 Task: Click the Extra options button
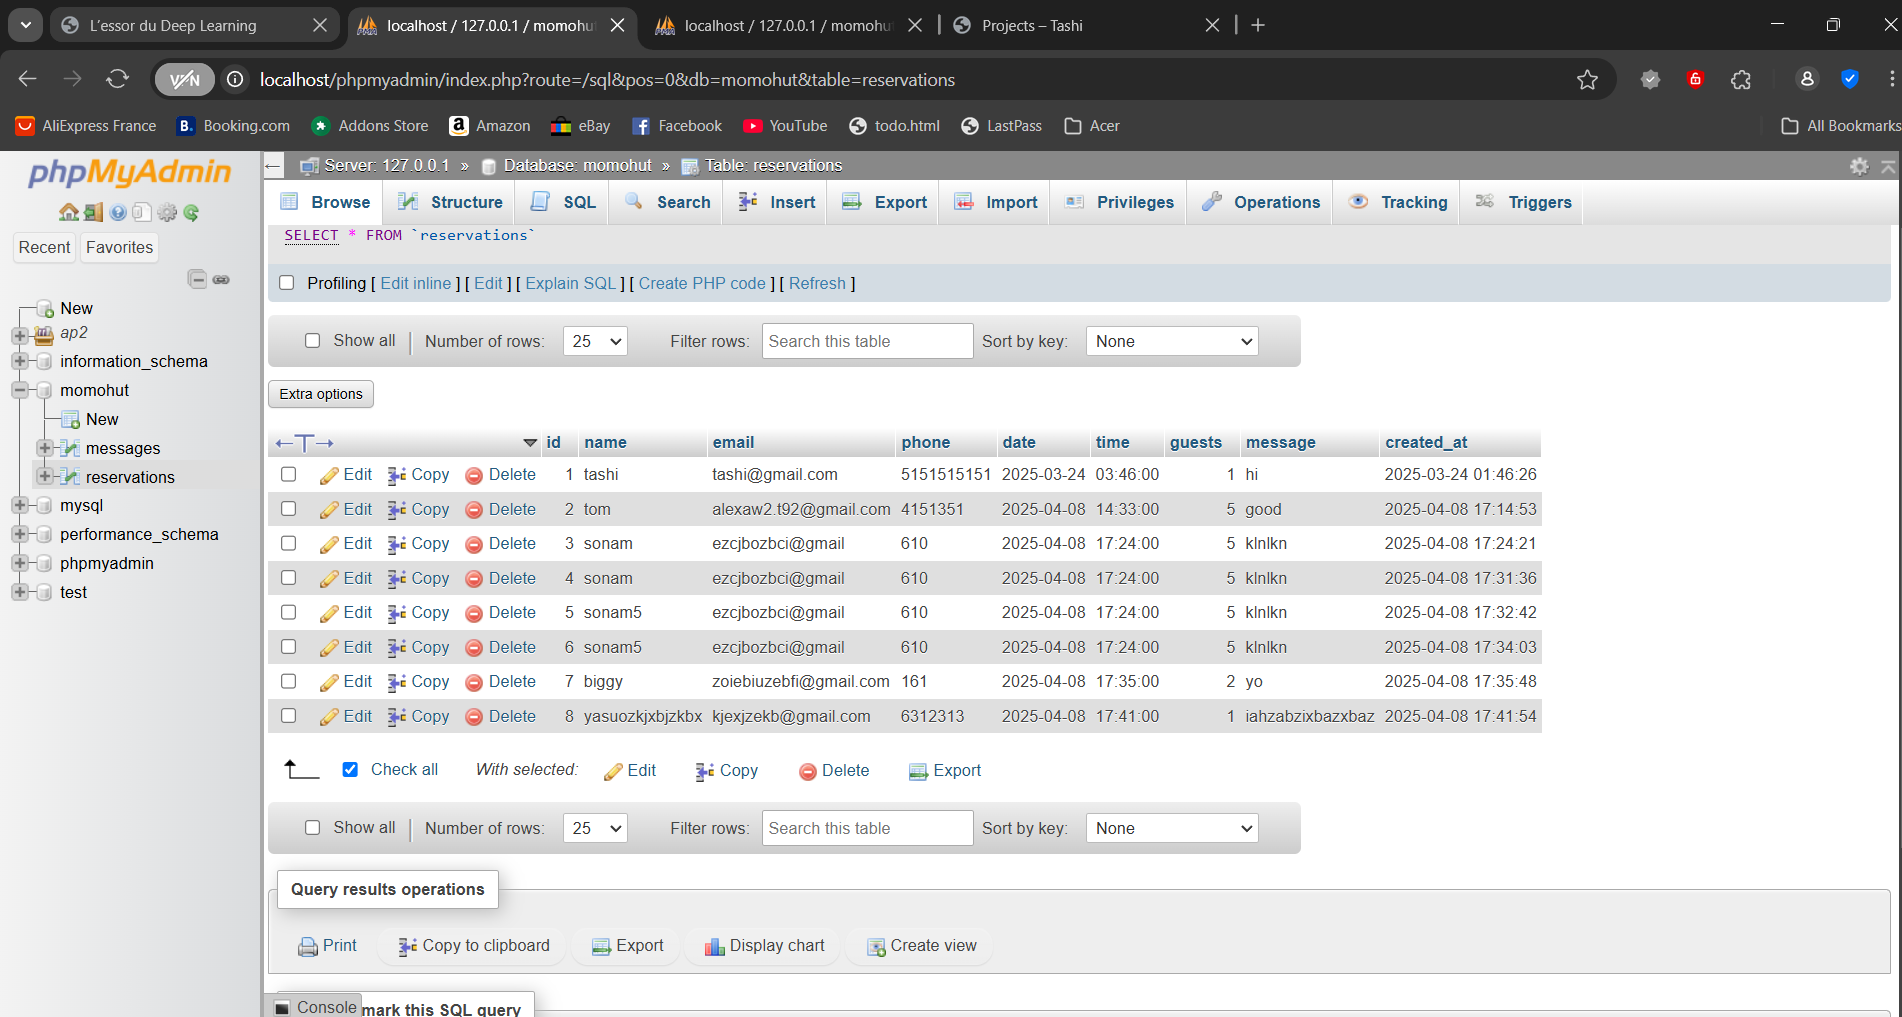coord(321,394)
